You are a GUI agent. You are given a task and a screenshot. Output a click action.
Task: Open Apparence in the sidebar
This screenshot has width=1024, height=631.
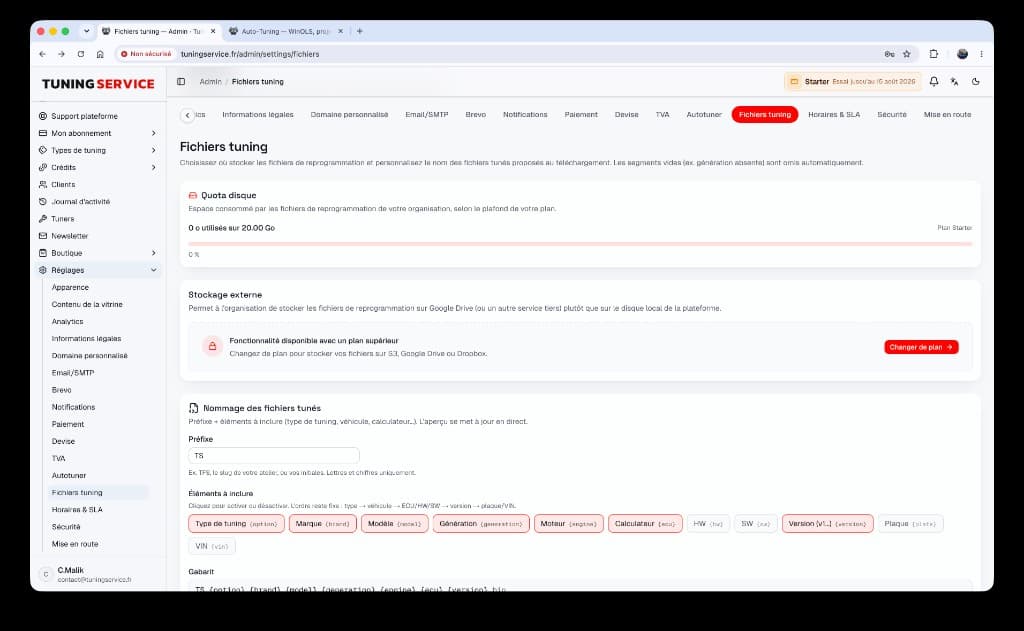point(70,287)
